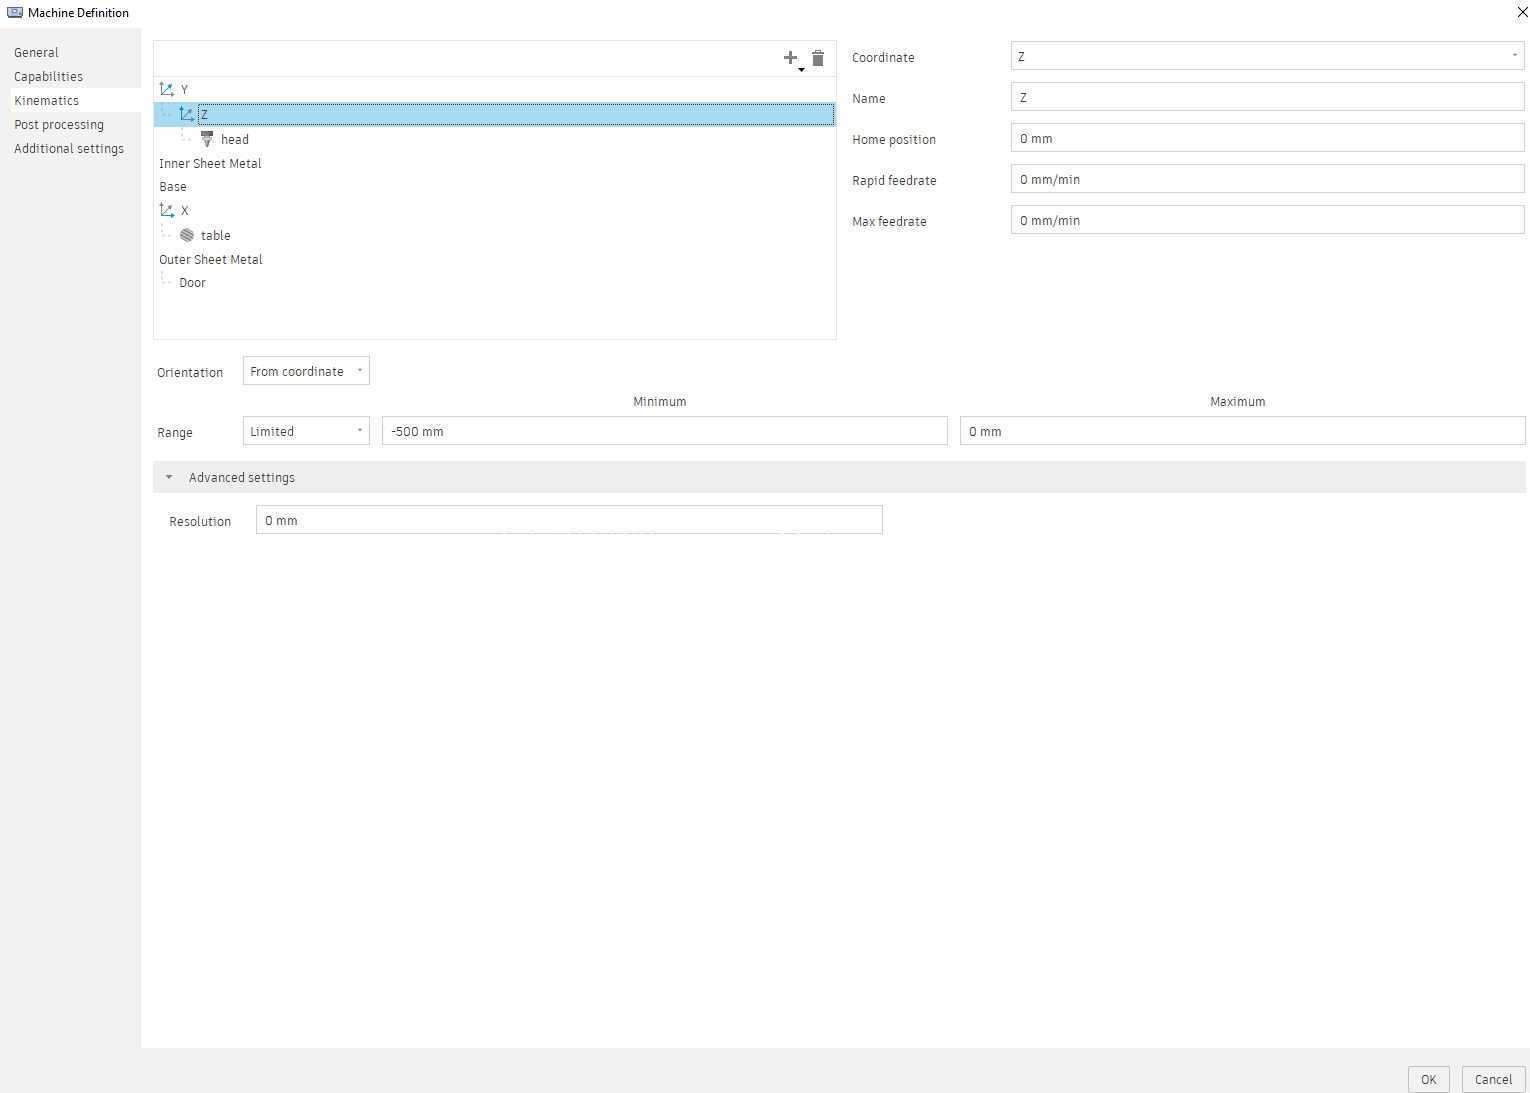
Task: Click the head tool icon
Action: pyautogui.click(x=207, y=139)
